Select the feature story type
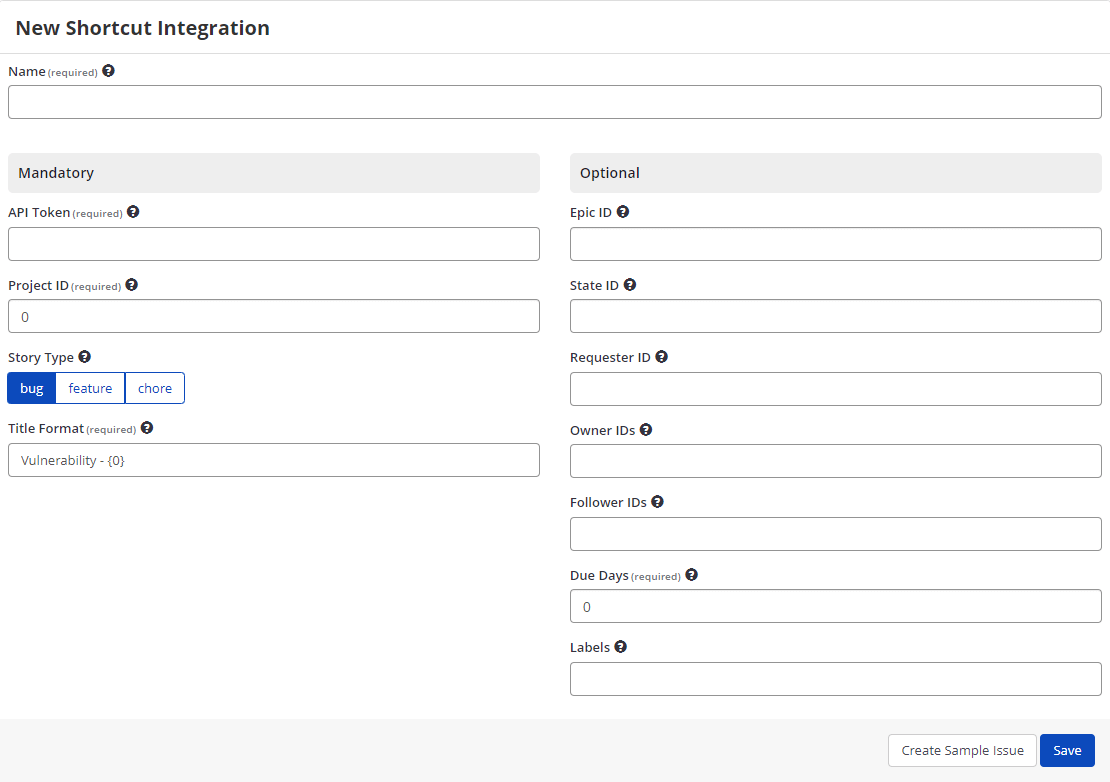Screen dimensions: 1110x782 click(x=90, y=388)
